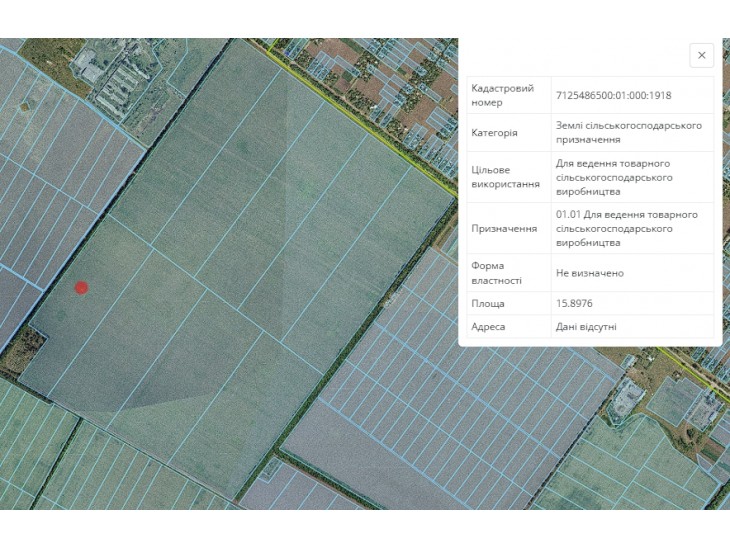Viewport: 730px width, 547px height.
Task: Click cadastral number 7125486500:01:000:1918
Action: (x=613, y=95)
